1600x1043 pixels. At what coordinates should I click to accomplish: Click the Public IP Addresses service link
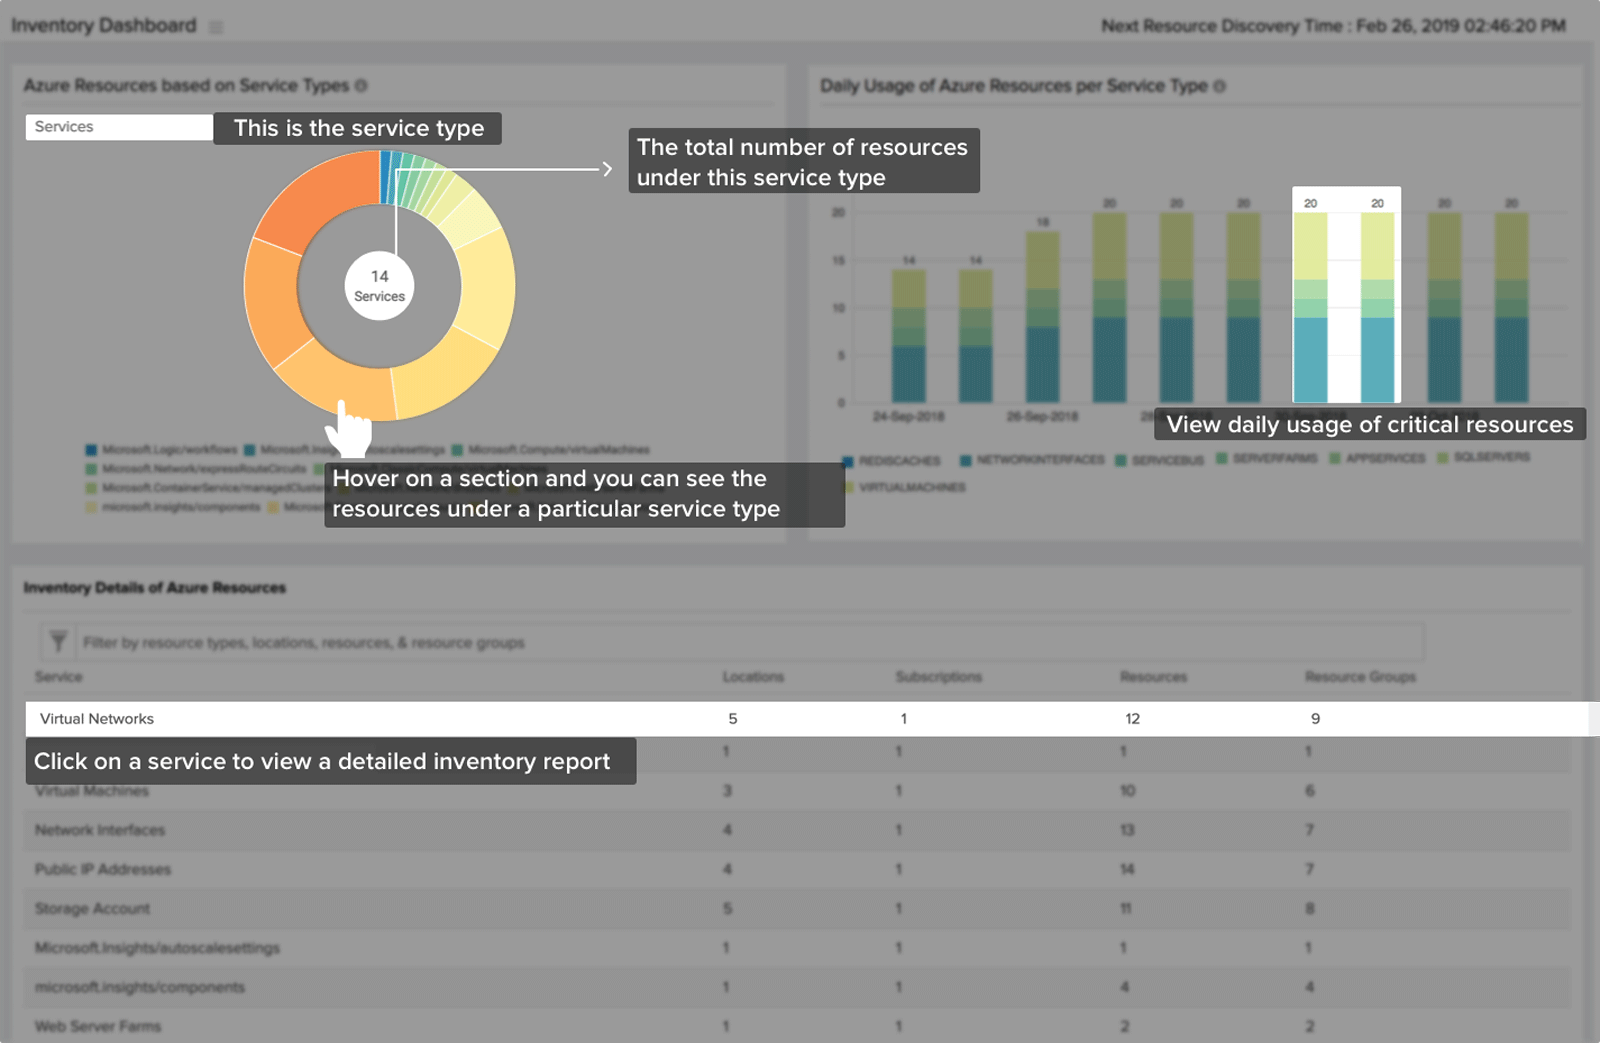[x=103, y=869]
